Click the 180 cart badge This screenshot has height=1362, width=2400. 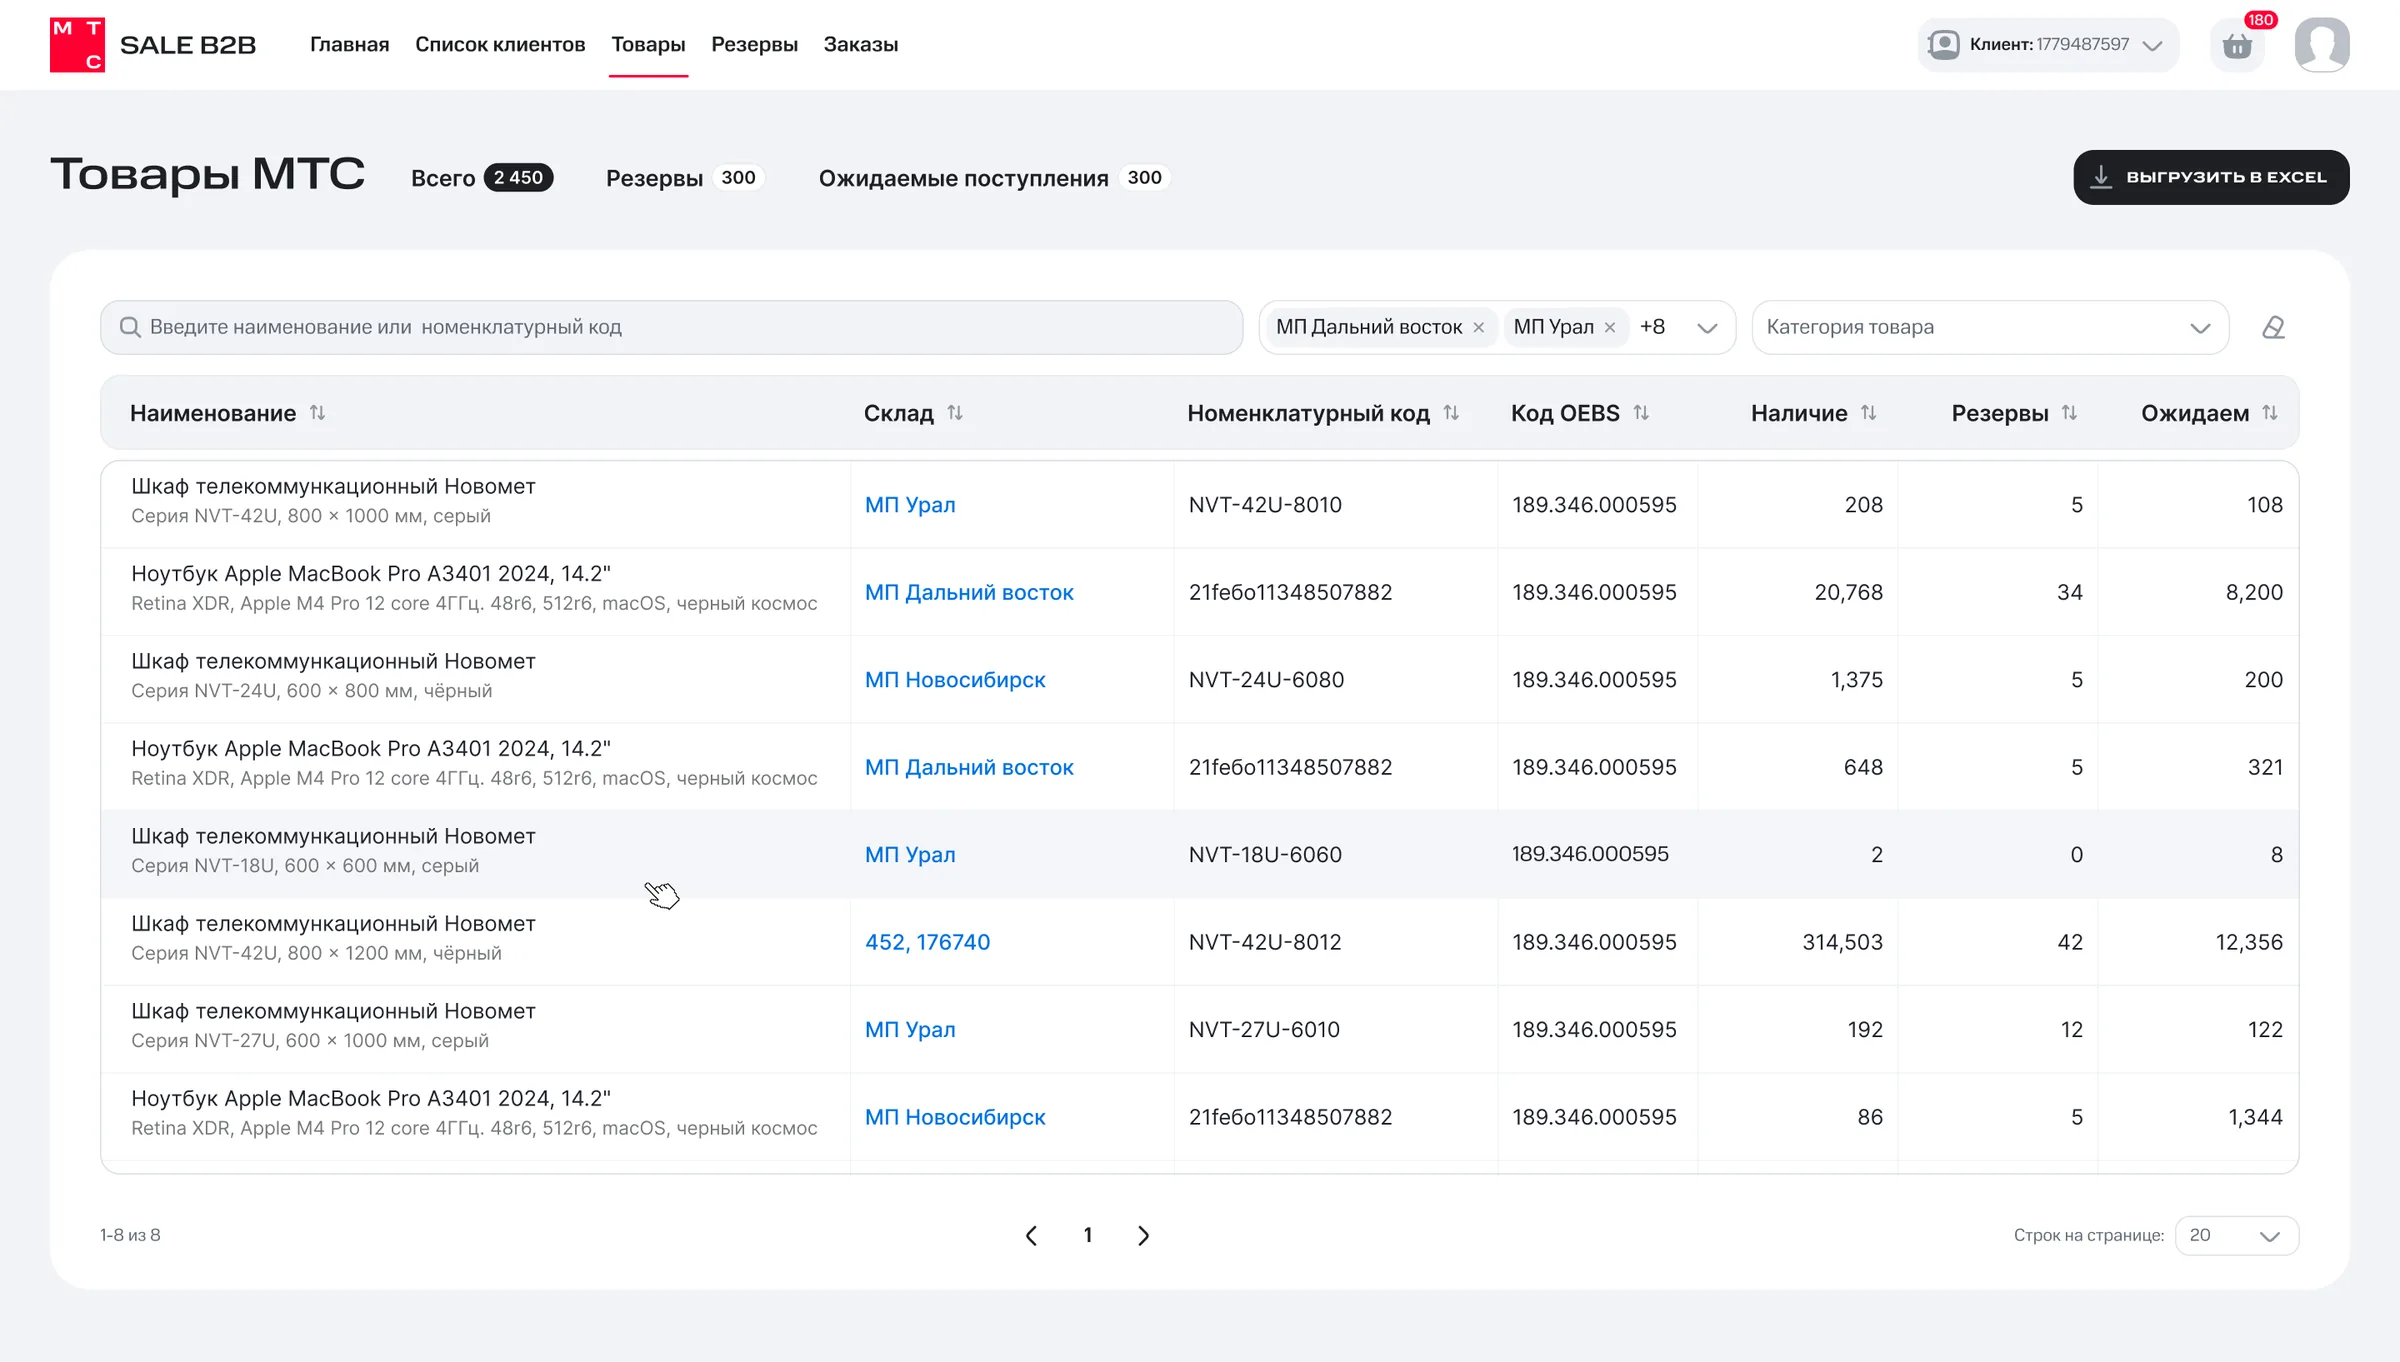click(x=2260, y=20)
